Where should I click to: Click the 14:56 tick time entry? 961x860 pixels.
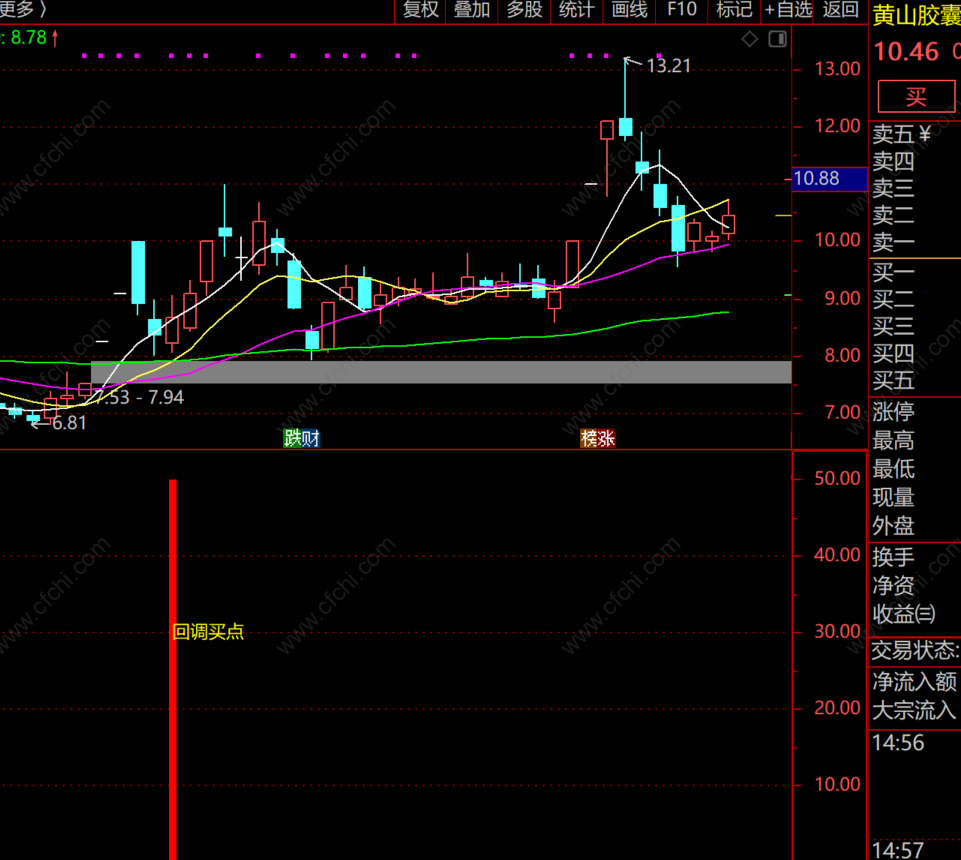[x=898, y=744]
